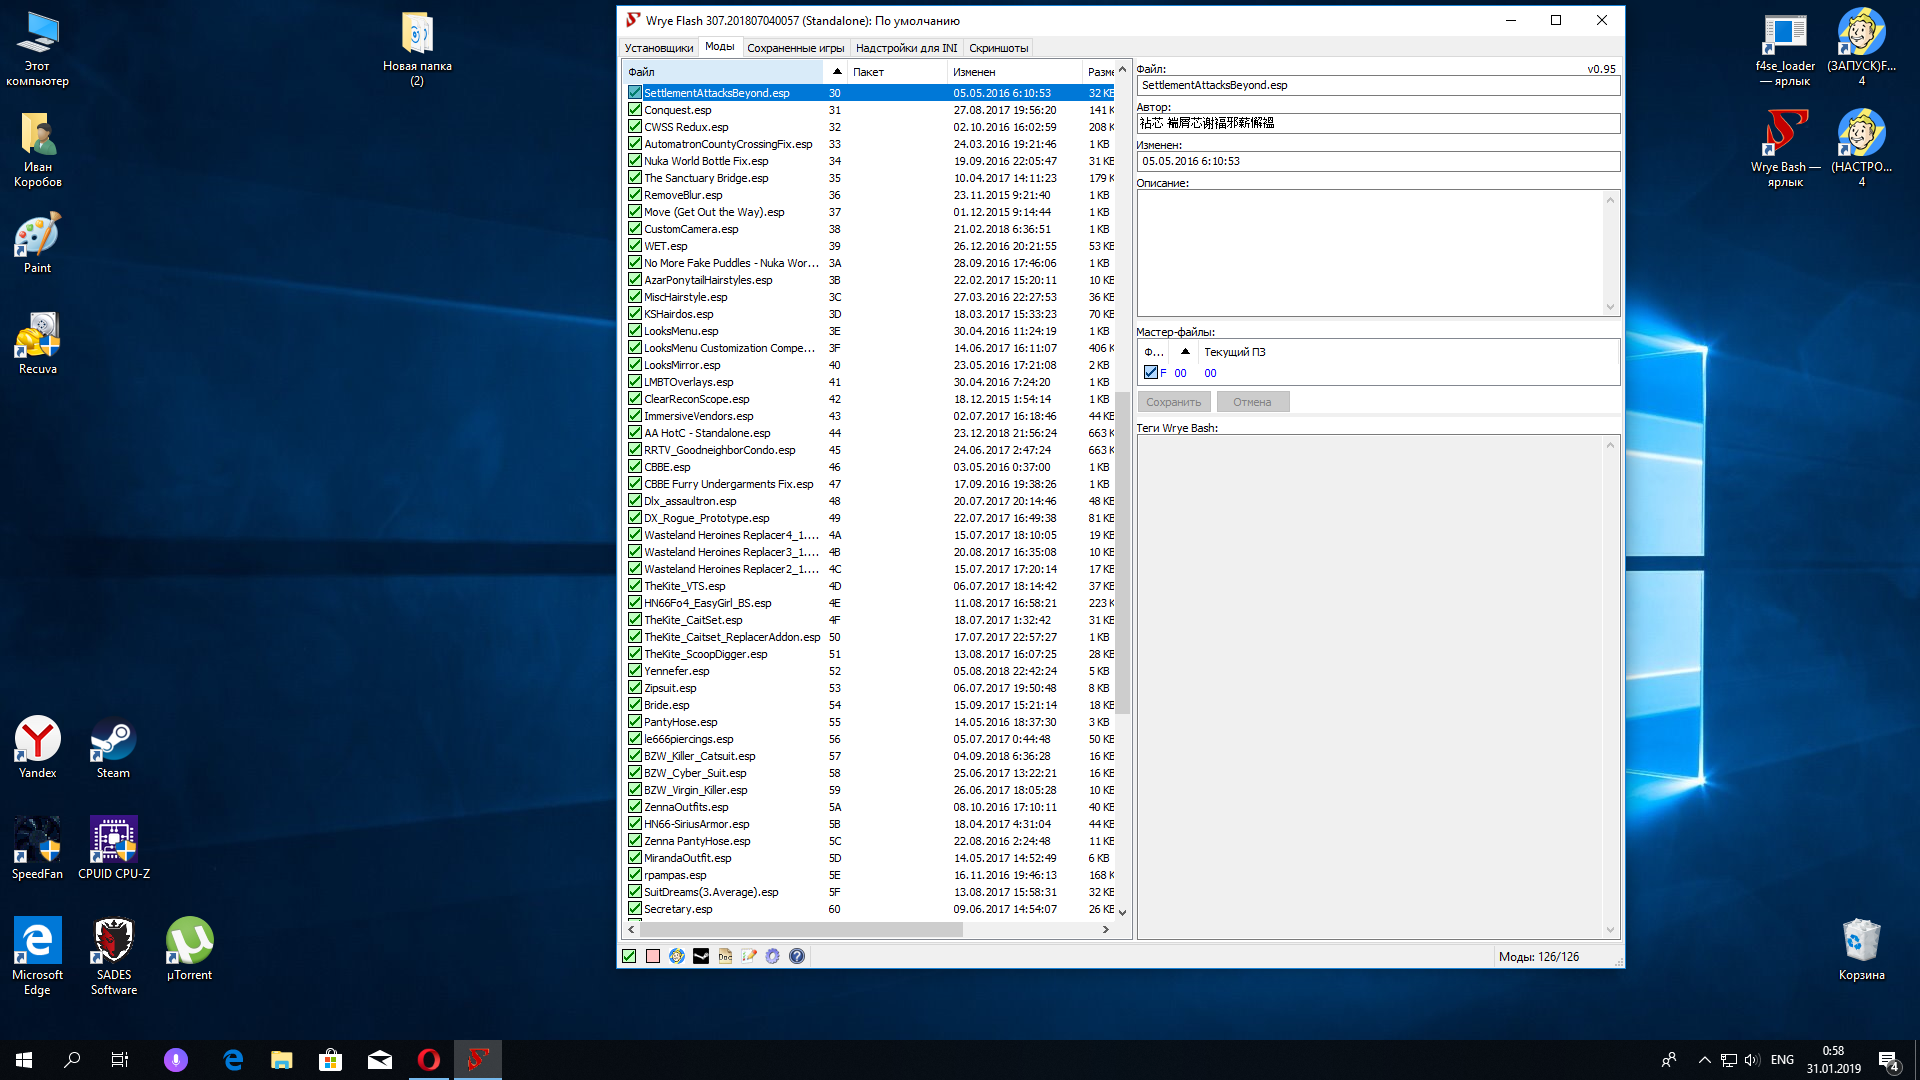The height and width of the screenshot is (1080, 1920).
Task: Click sort arrow in master files header
Action: click(1185, 352)
